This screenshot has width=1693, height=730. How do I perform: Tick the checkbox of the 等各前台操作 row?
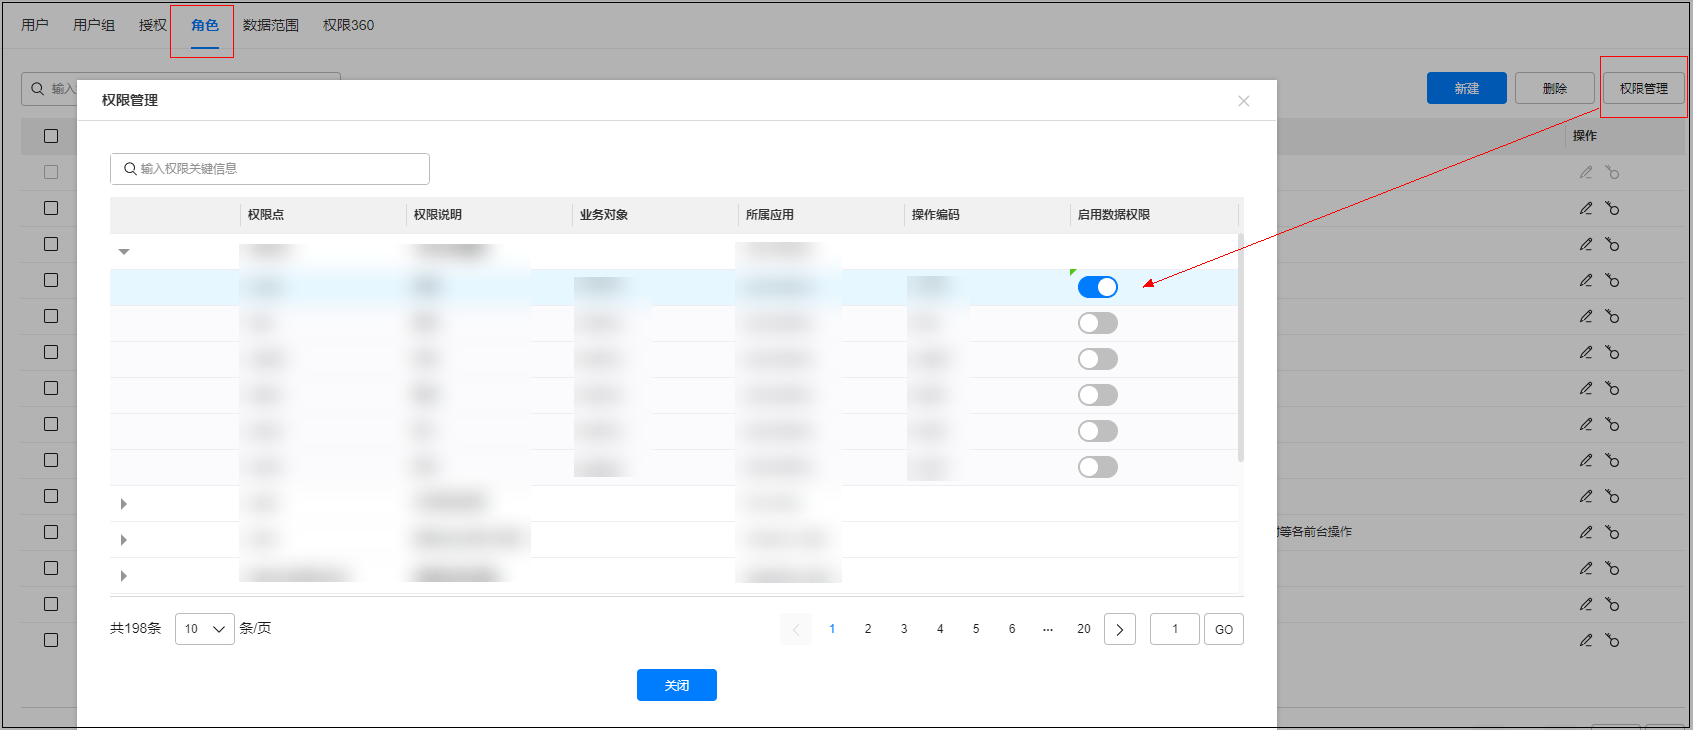(x=51, y=532)
